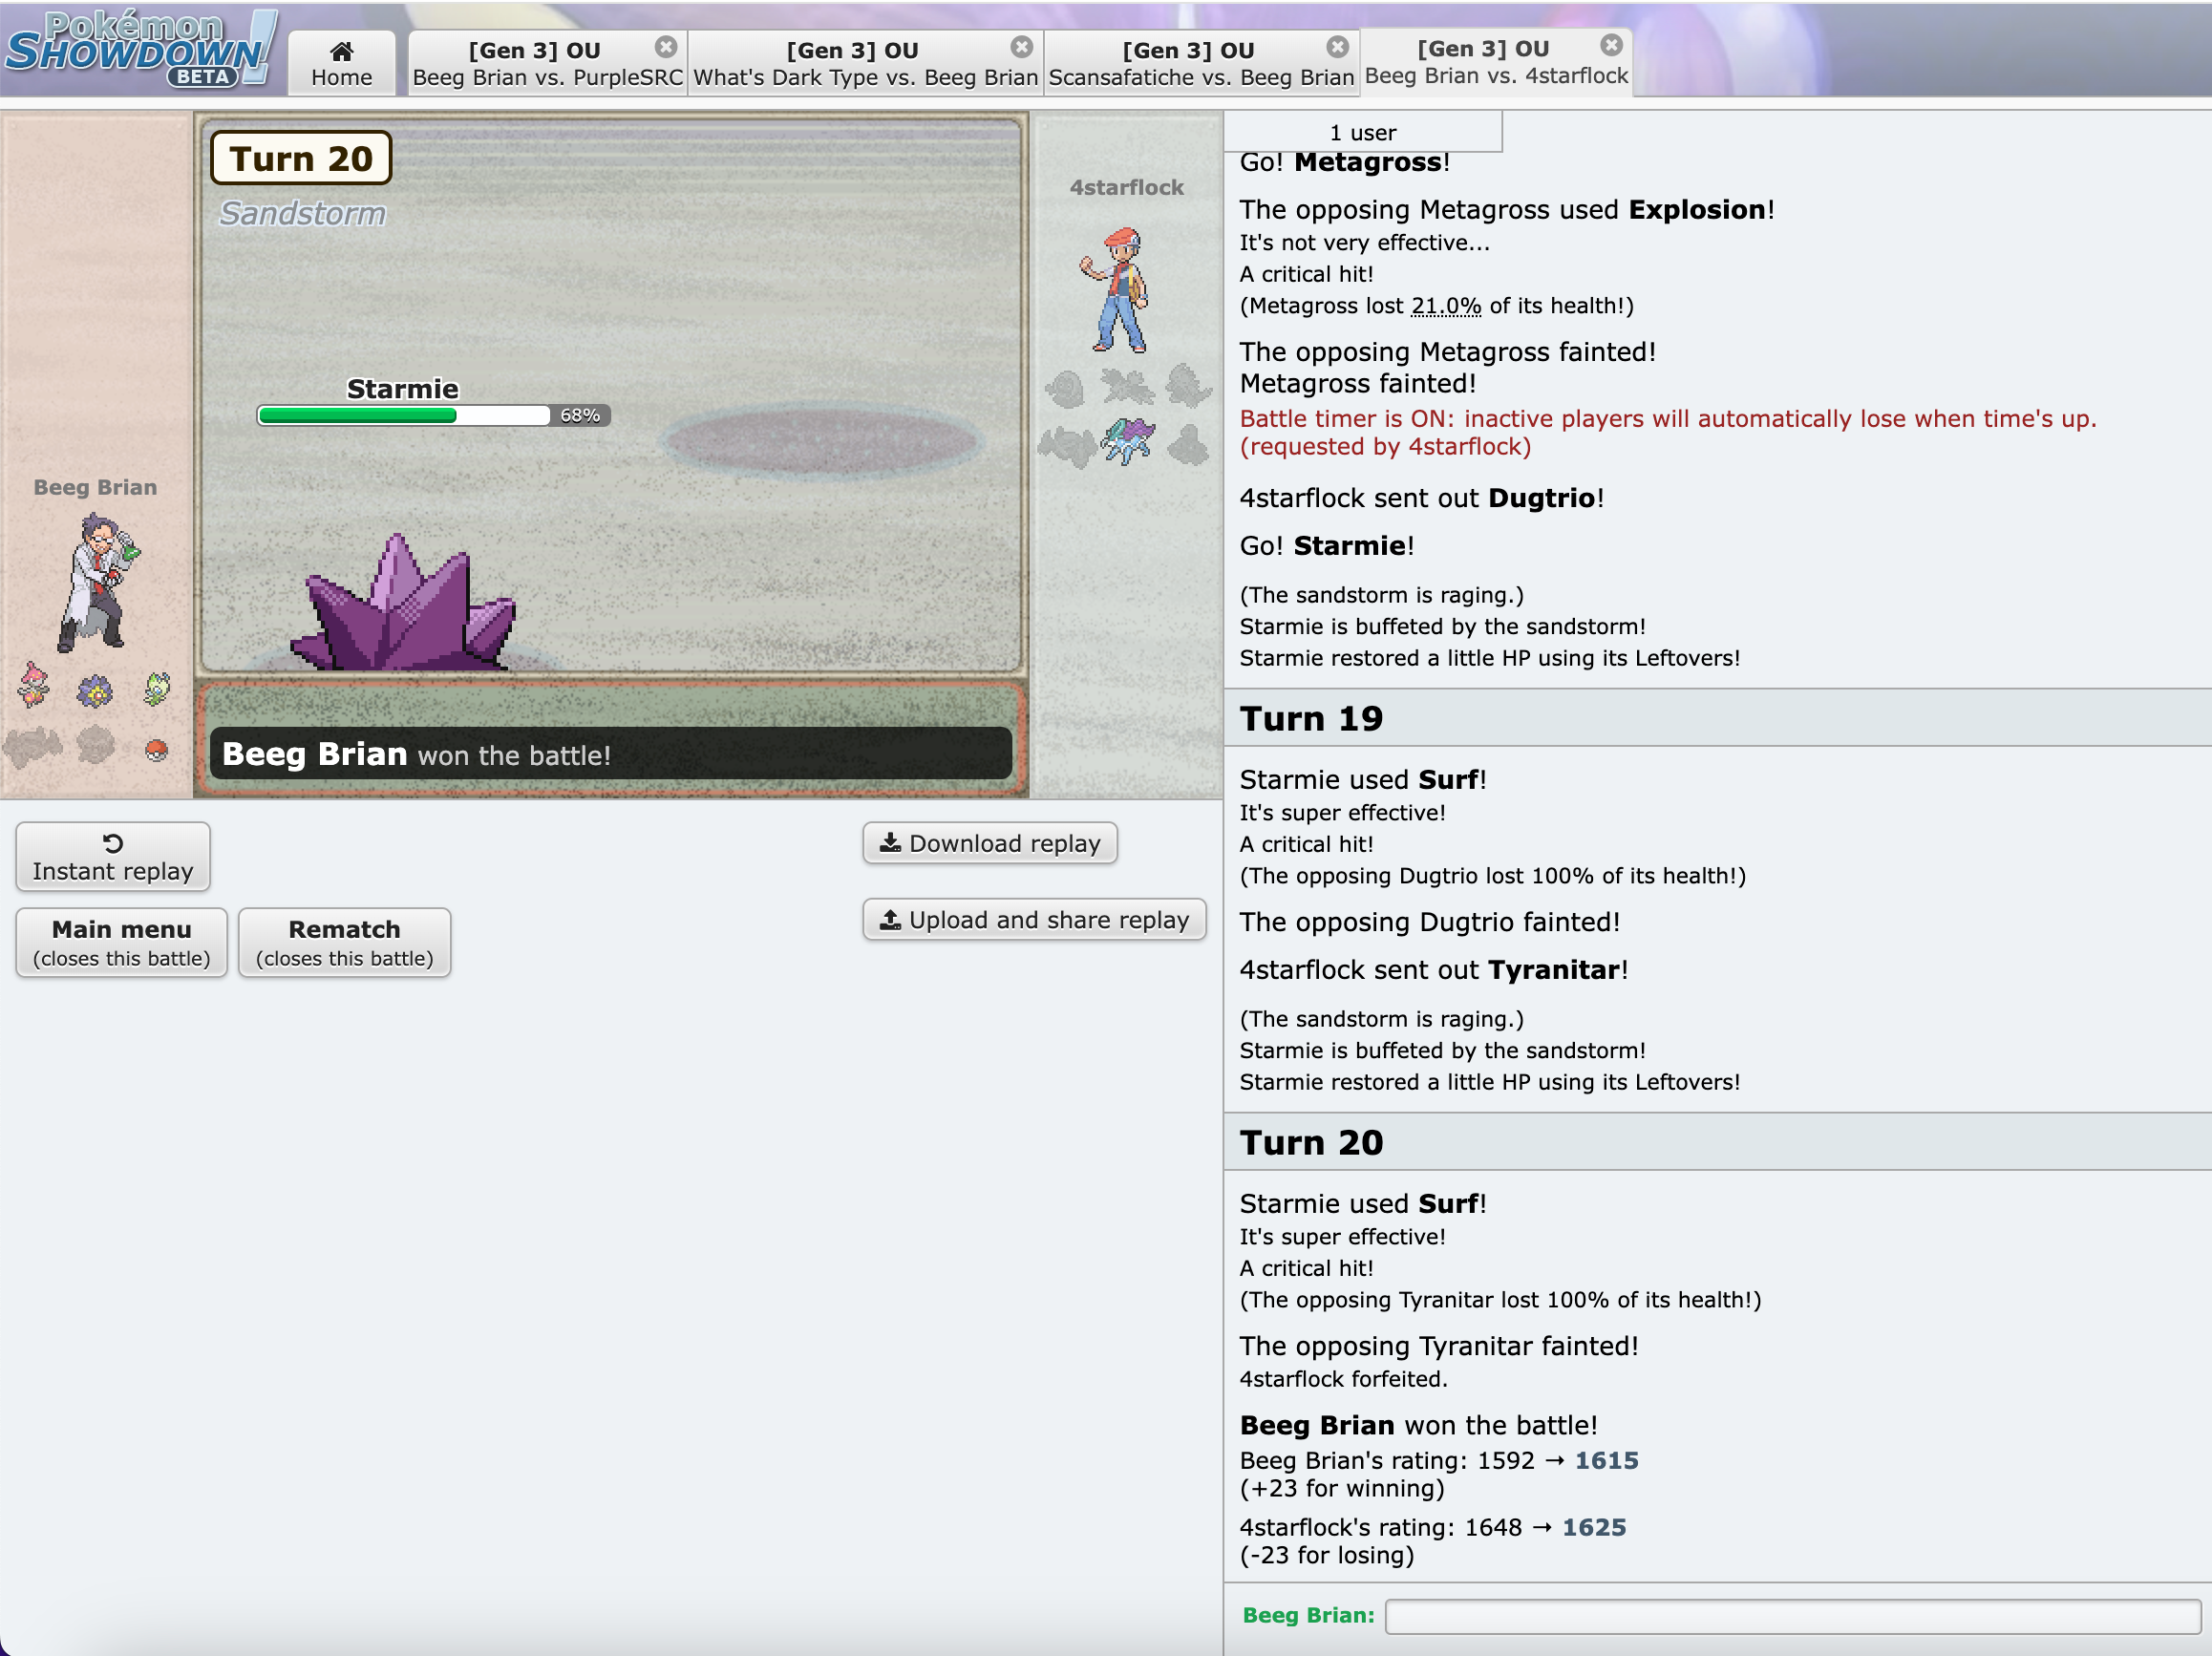Switch to What's Dark Type vs. Beeg Brian tab
Viewport: 2212px width, 1656px height.
tap(865, 63)
